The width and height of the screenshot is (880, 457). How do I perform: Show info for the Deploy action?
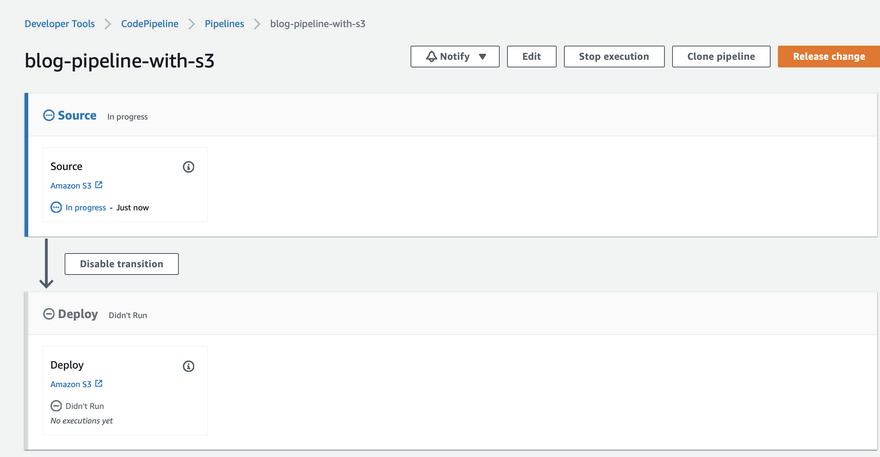click(x=189, y=366)
